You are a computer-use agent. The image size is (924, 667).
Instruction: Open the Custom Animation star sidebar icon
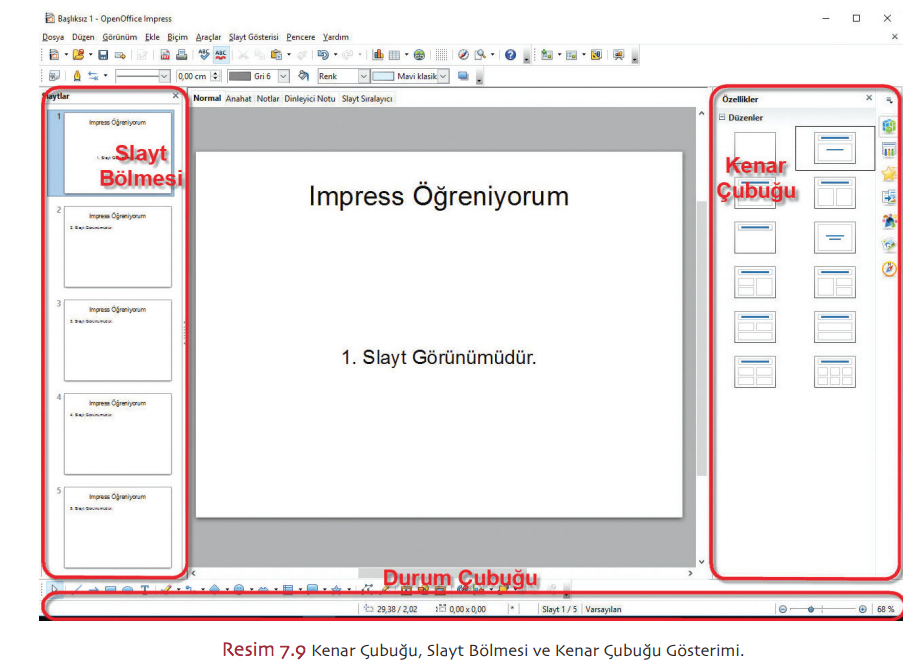pyautogui.click(x=889, y=173)
